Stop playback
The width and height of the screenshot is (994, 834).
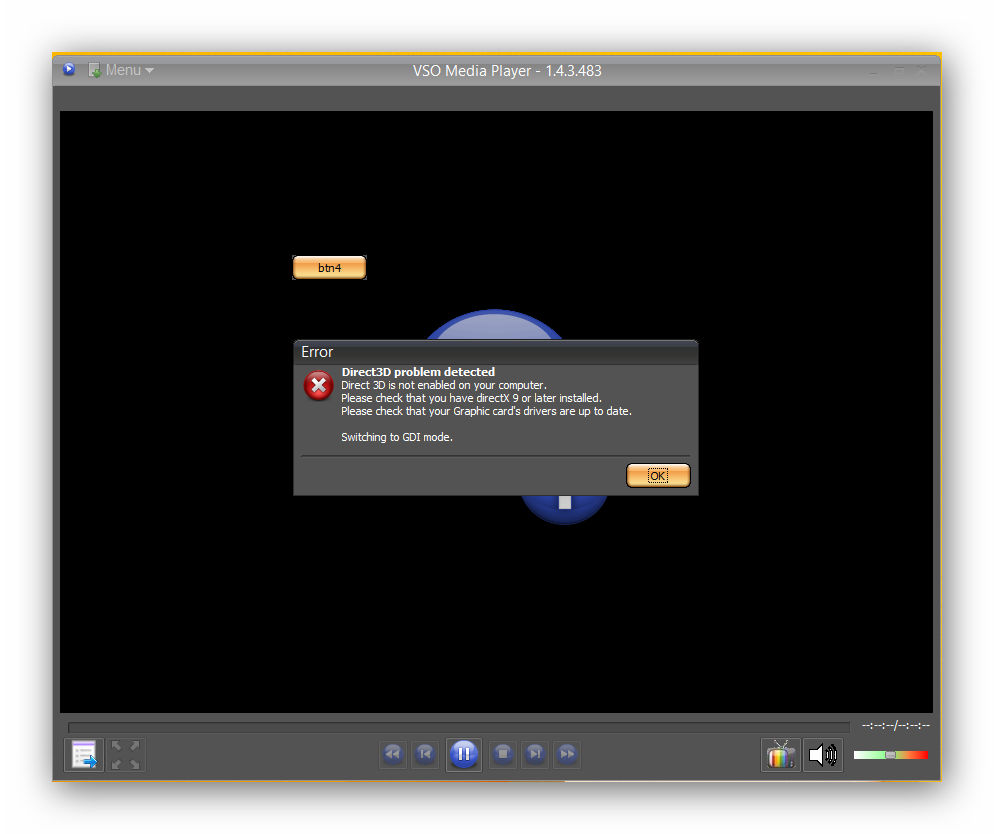tap(503, 754)
